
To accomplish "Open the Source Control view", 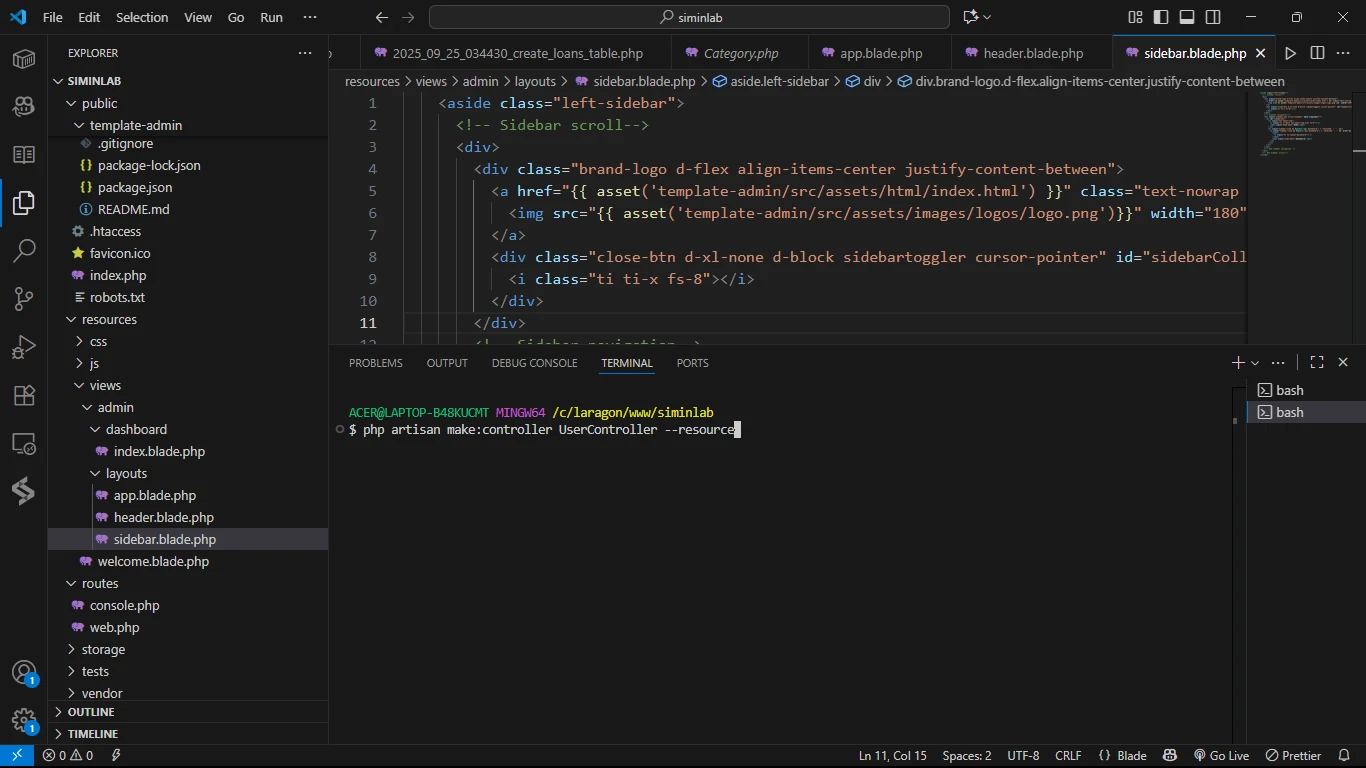I will pyautogui.click(x=24, y=299).
